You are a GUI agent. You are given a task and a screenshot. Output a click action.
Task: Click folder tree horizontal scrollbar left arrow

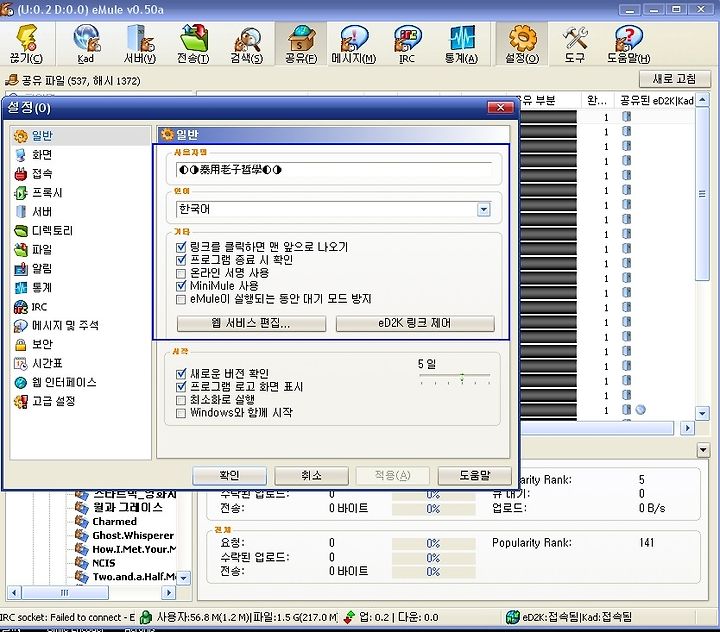(14, 592)
